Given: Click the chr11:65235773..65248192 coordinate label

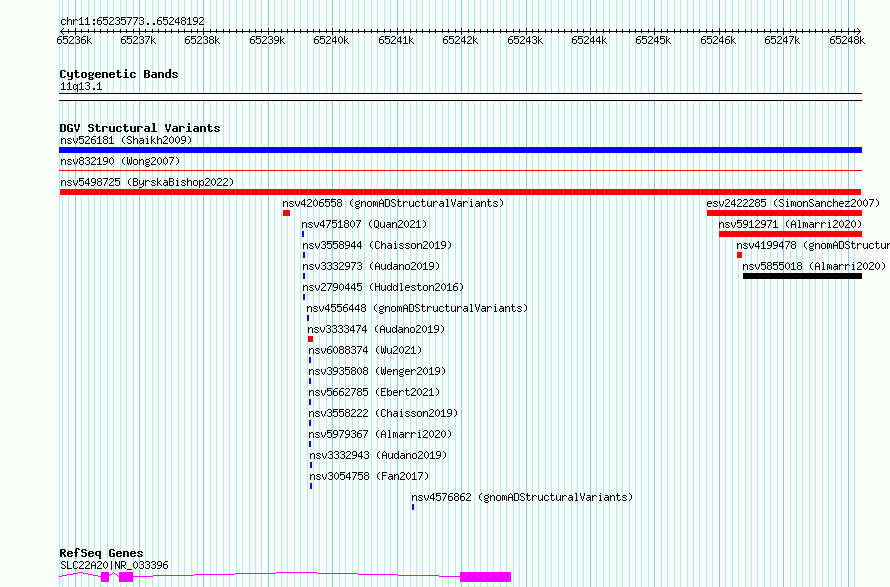Looking at the screenshot, I should [x=132, y=21].
